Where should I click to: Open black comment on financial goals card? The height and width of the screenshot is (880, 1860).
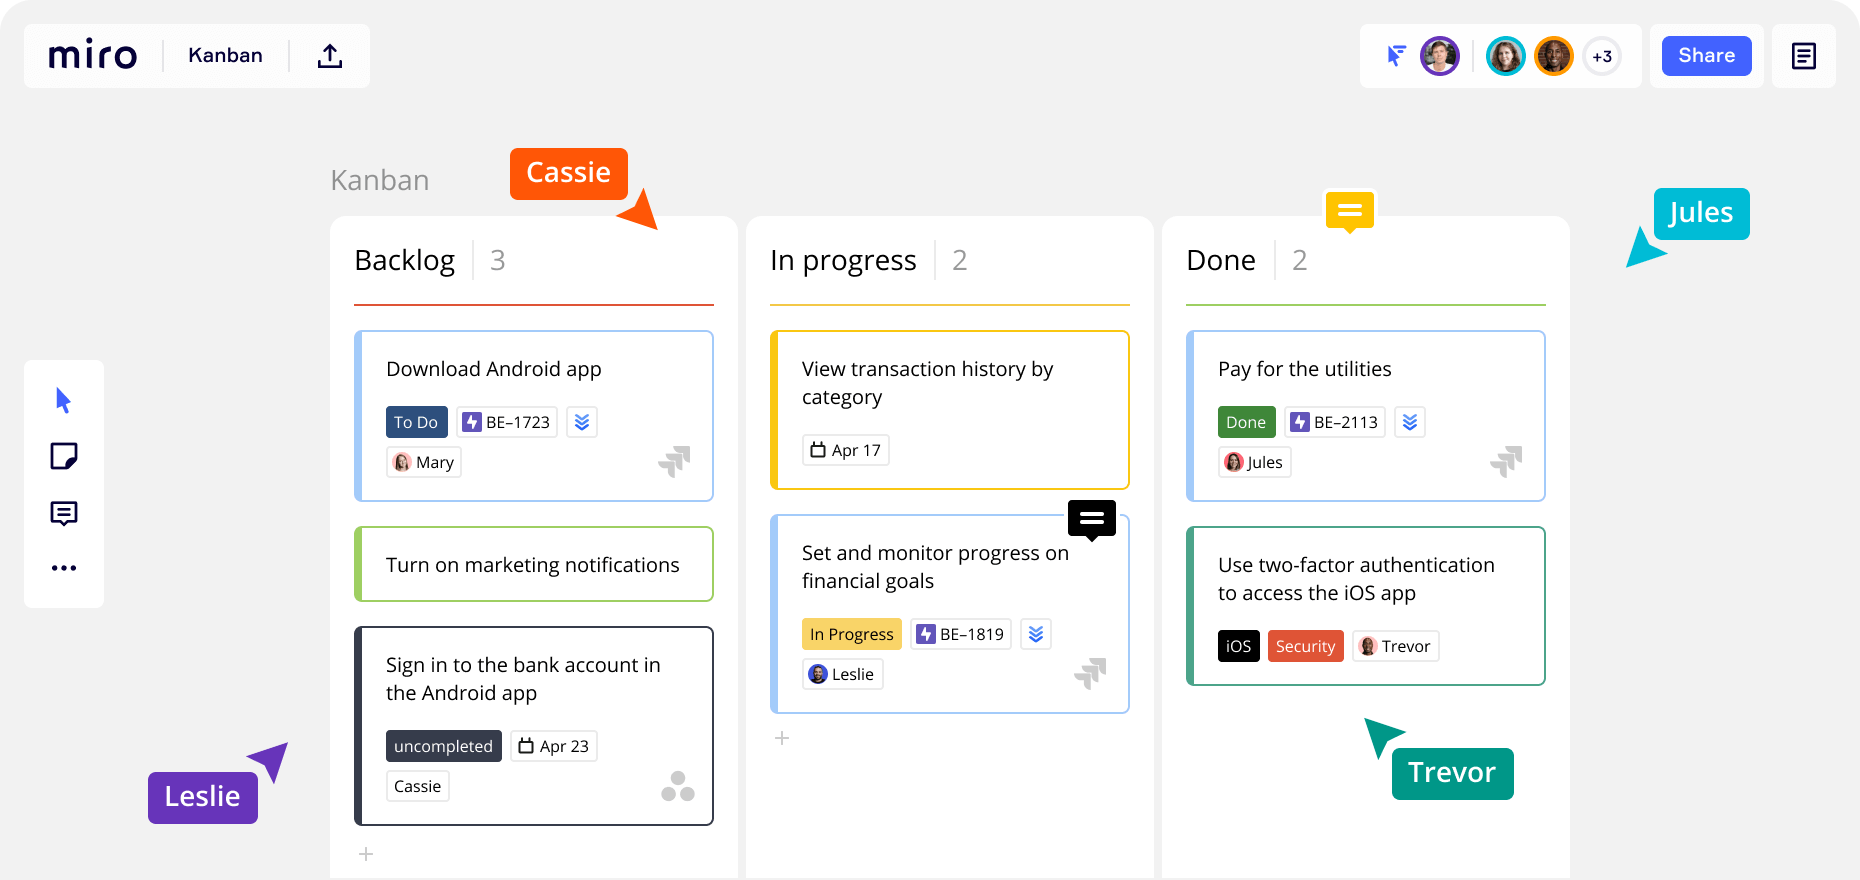[x=1092, y=520]
